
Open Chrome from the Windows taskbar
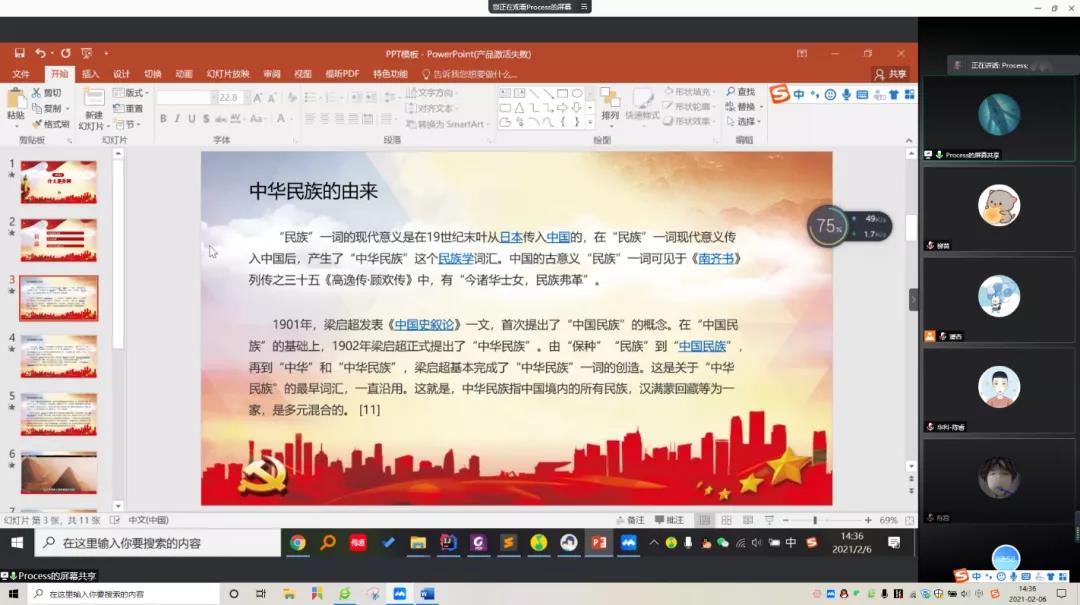(298, 543)
